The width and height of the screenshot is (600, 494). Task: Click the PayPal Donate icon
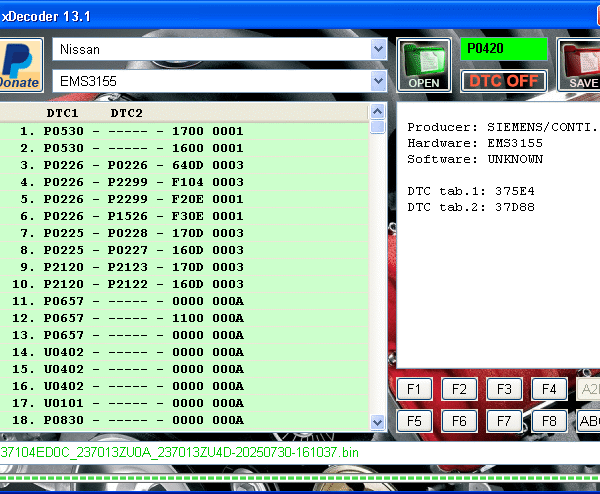pos(21,65)
